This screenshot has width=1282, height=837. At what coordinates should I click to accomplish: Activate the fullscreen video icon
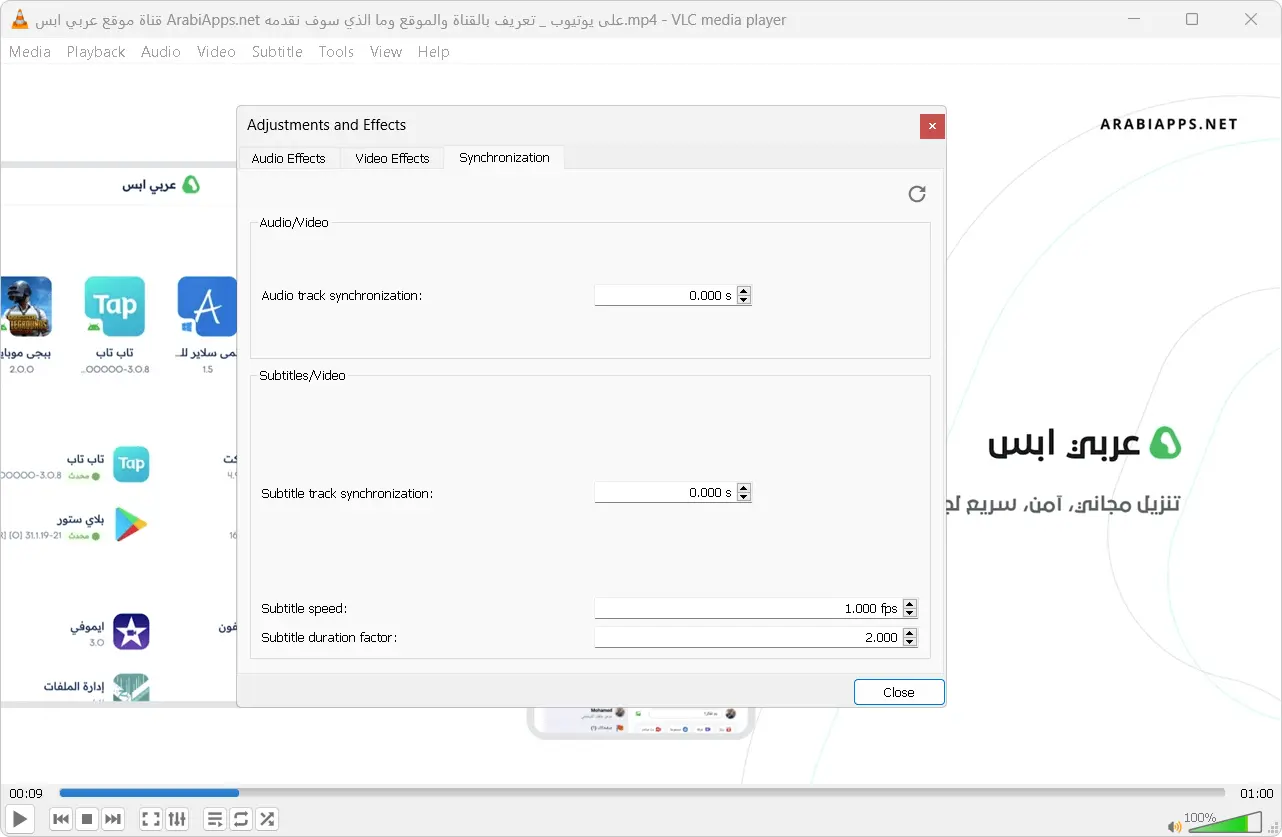[150, 818]
